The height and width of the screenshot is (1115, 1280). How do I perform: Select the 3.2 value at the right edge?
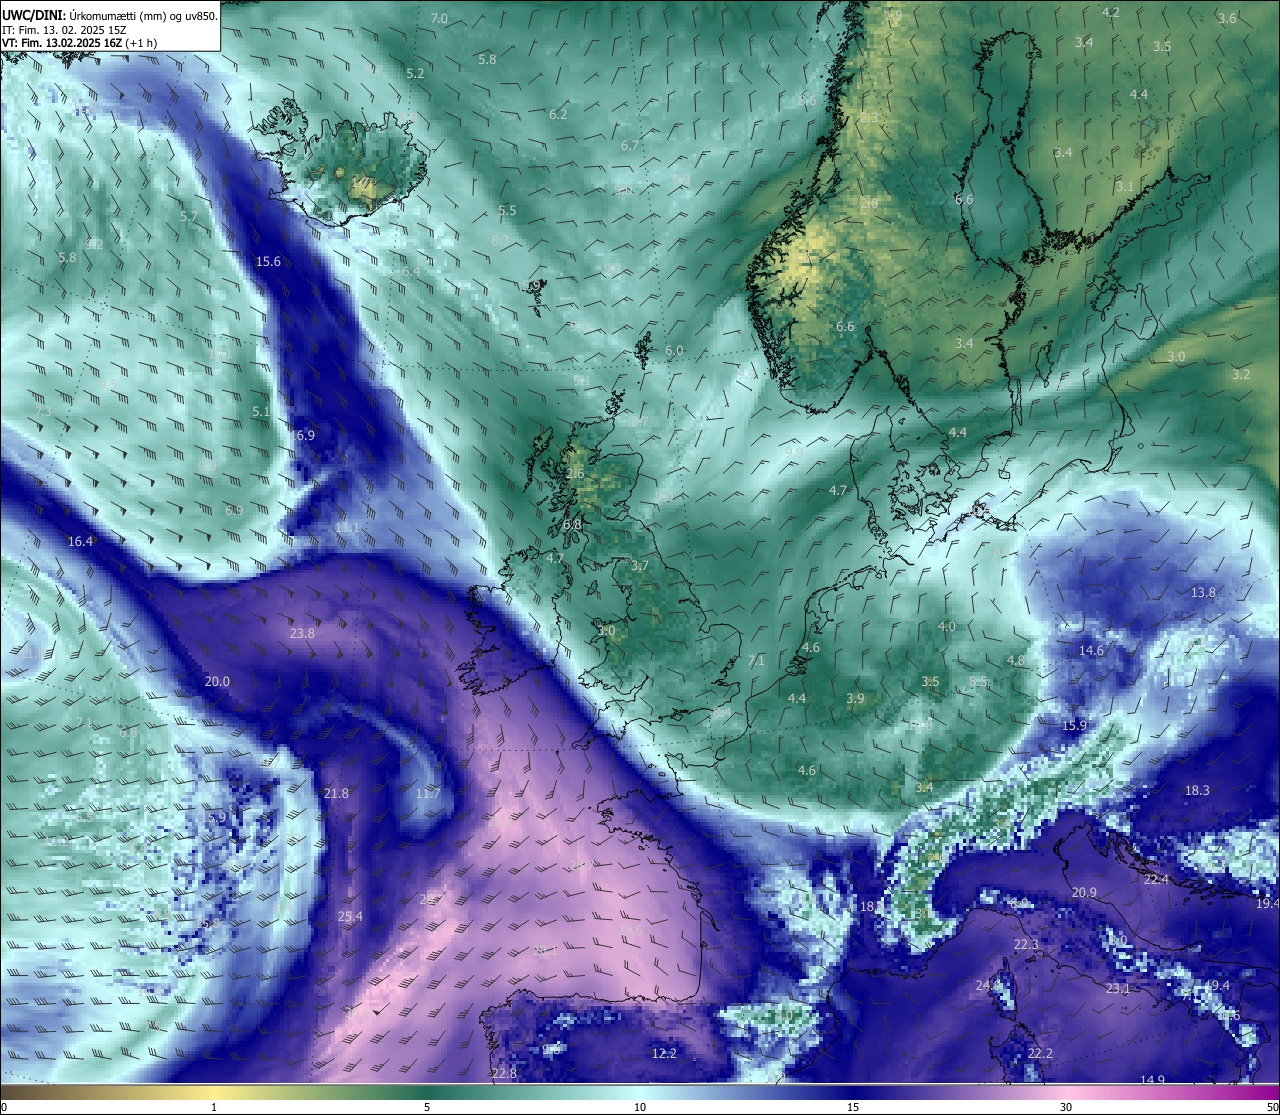click(1241, 374)
